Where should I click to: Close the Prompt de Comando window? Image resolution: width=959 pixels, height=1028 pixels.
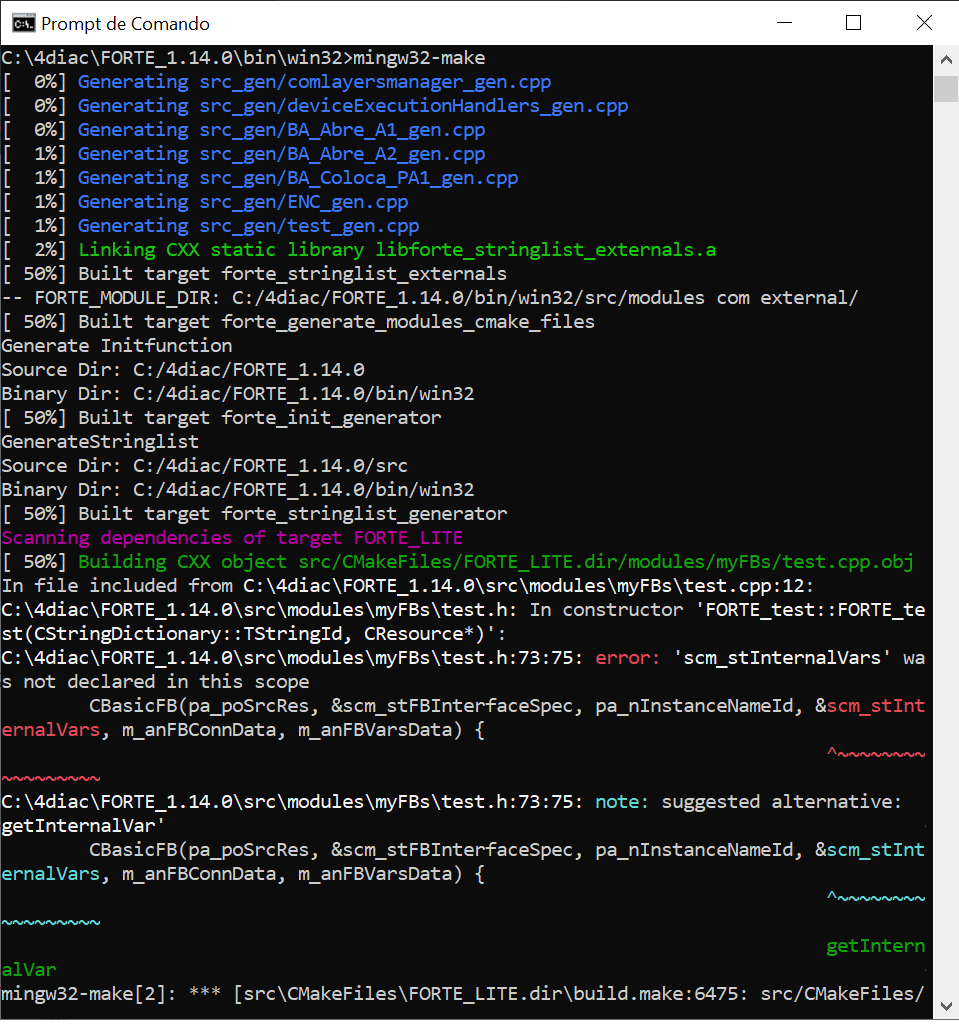(x=924, y=23)
